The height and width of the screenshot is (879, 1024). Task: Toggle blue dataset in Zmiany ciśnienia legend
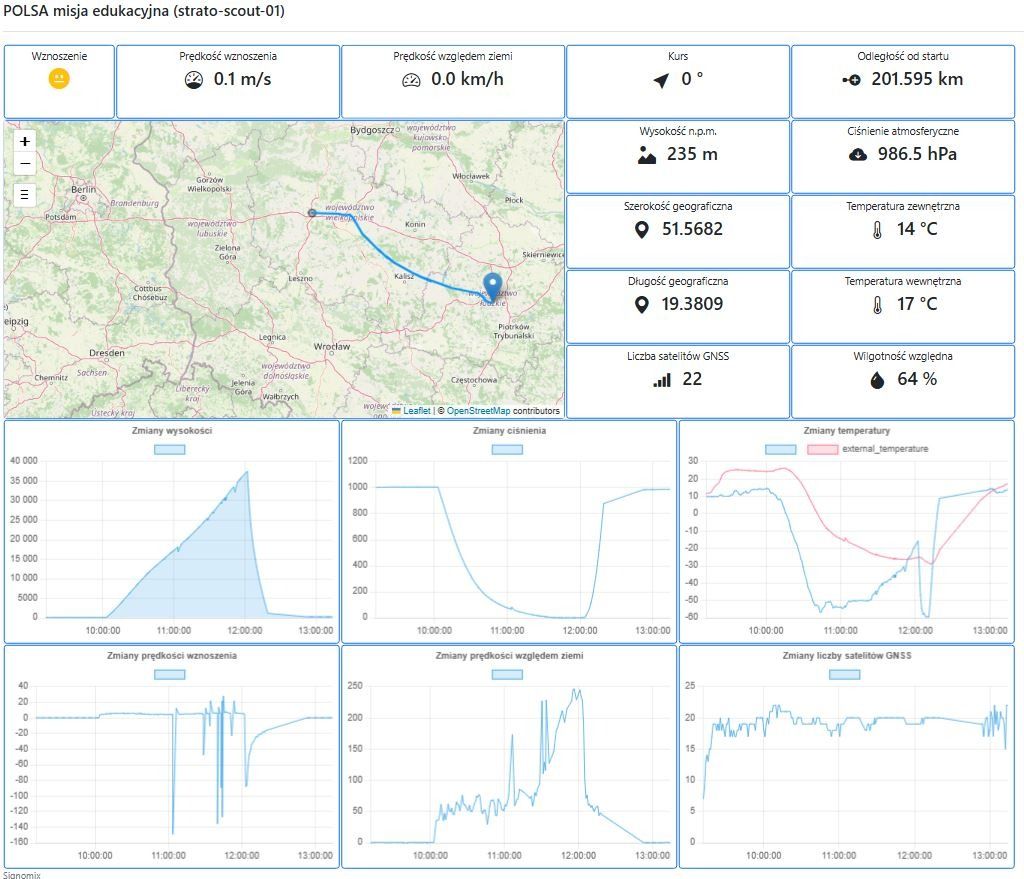508,450
